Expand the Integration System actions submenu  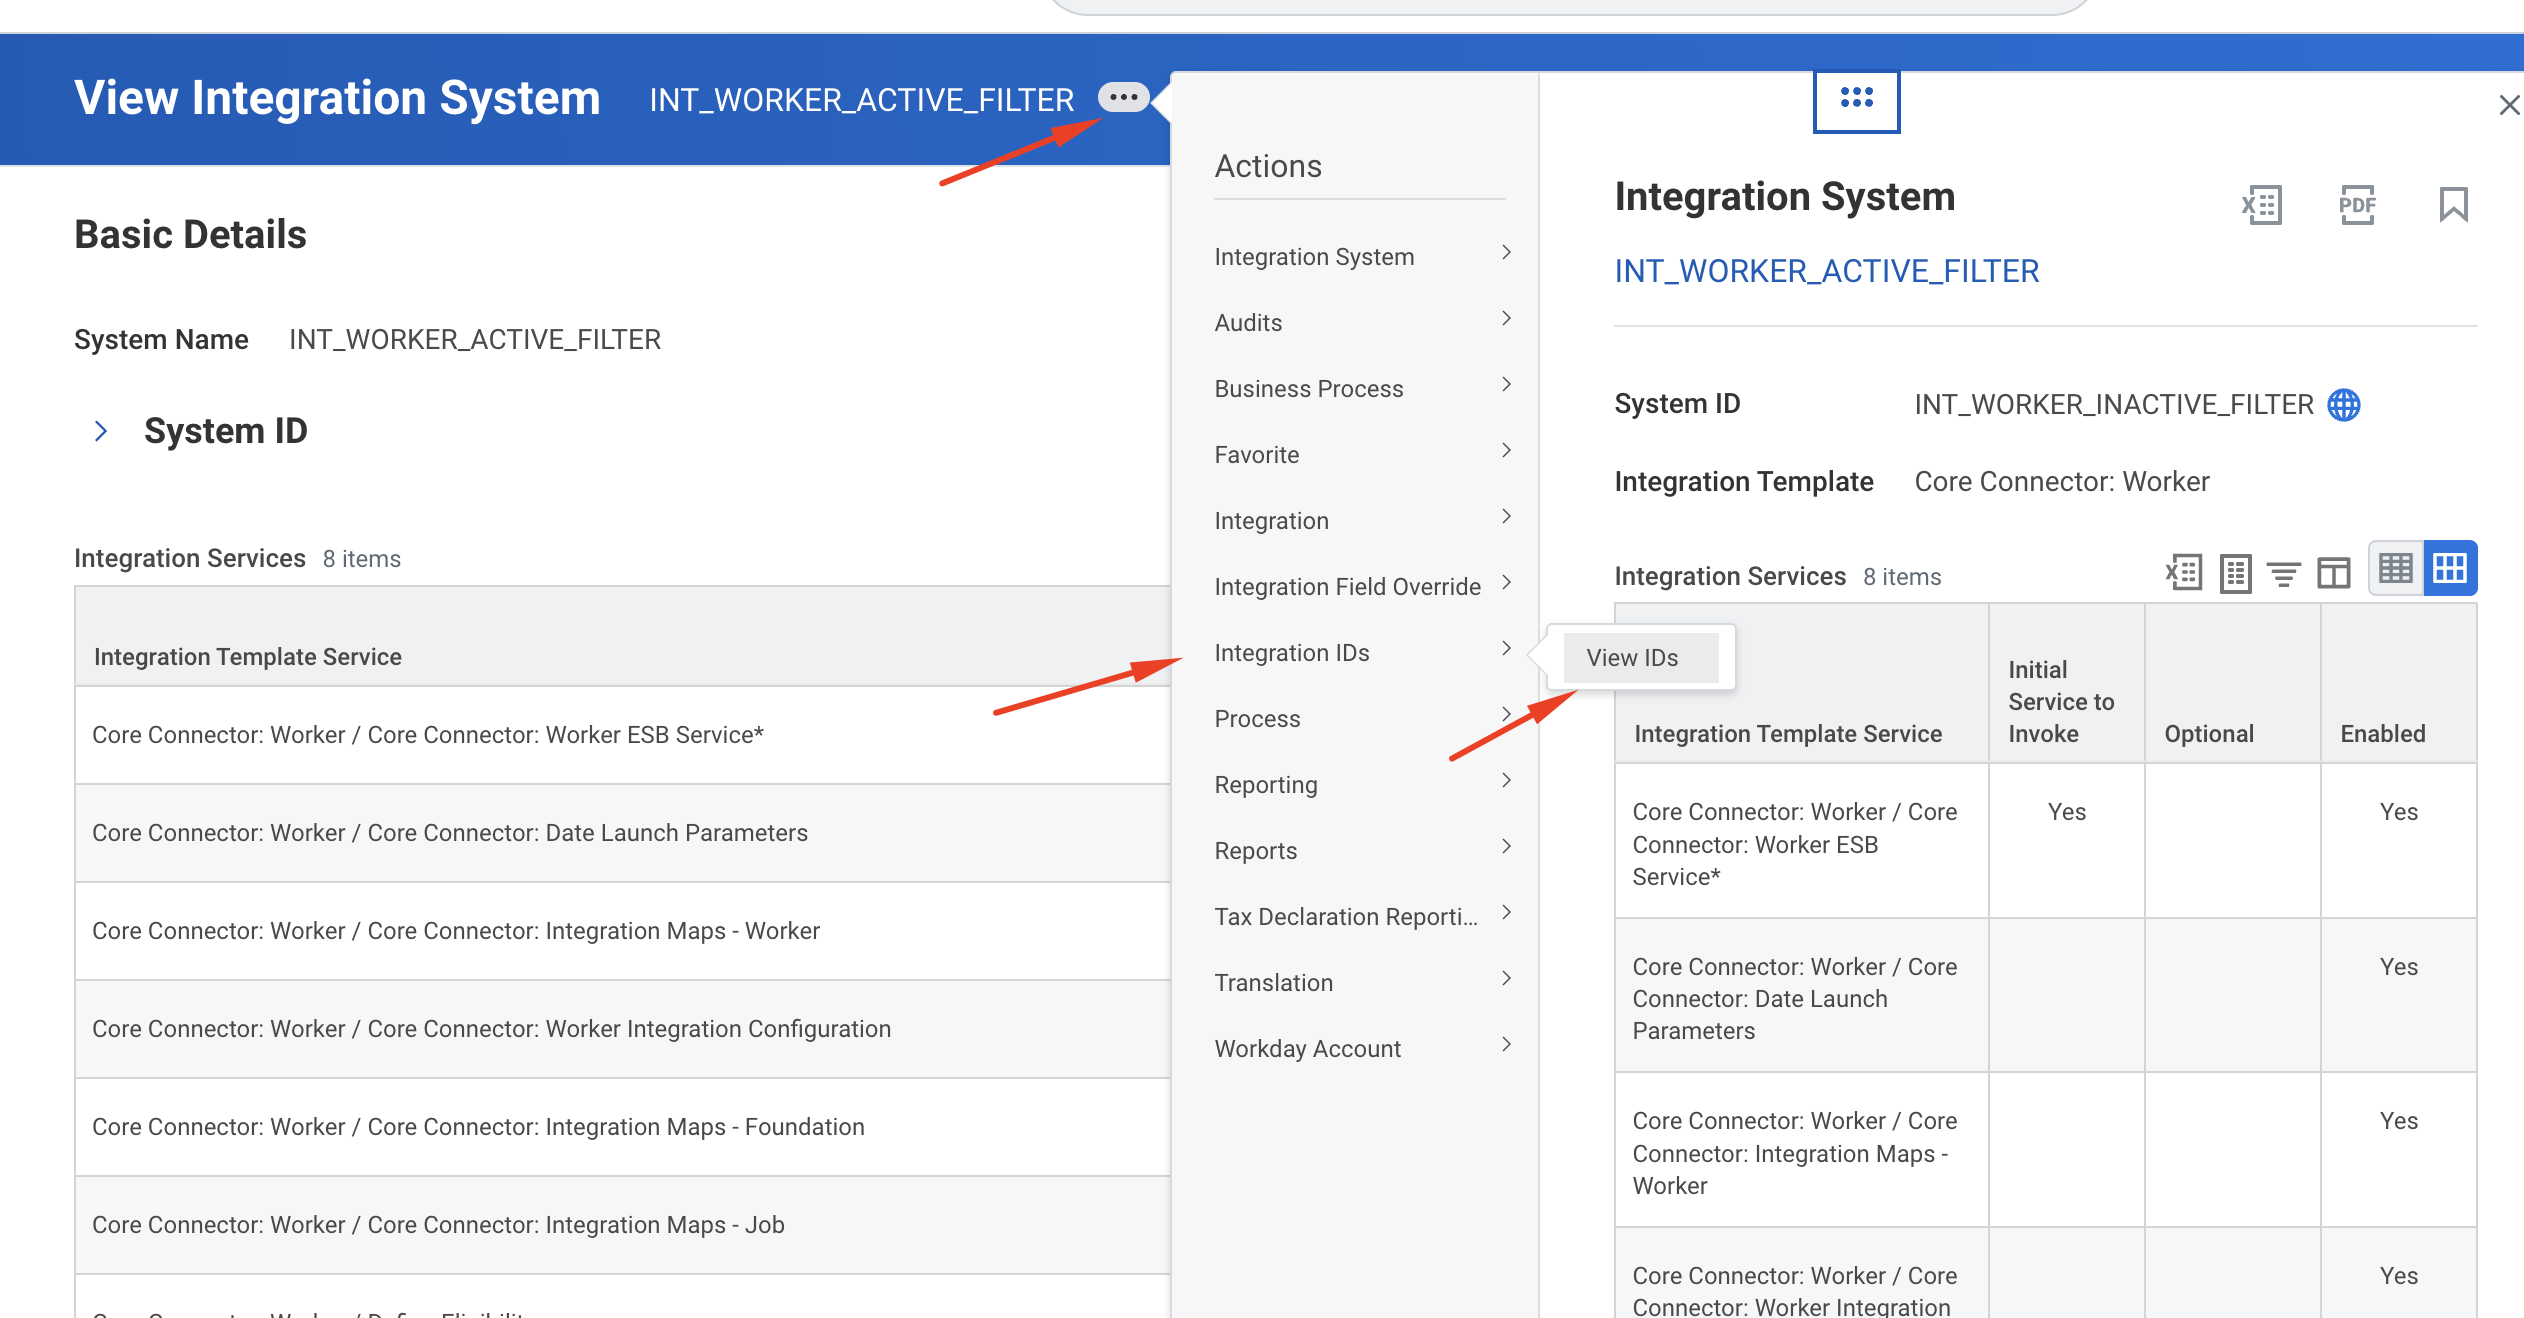(x=1506, y=254)
